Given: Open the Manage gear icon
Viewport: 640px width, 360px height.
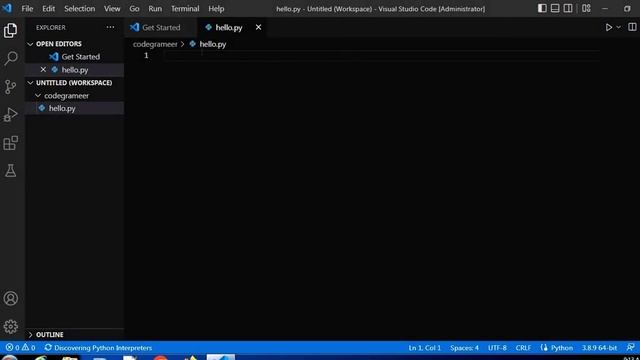Looking at the screenshot, I should tap(11, 327).
